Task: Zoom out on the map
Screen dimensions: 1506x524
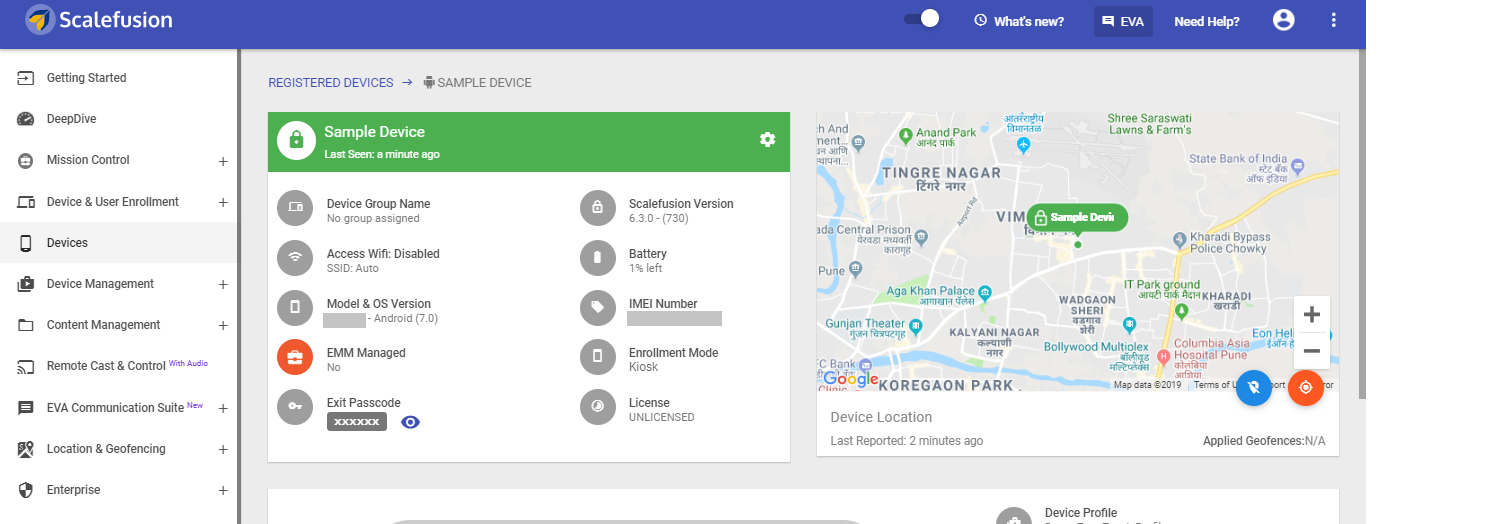Action: pos(1312,351)
